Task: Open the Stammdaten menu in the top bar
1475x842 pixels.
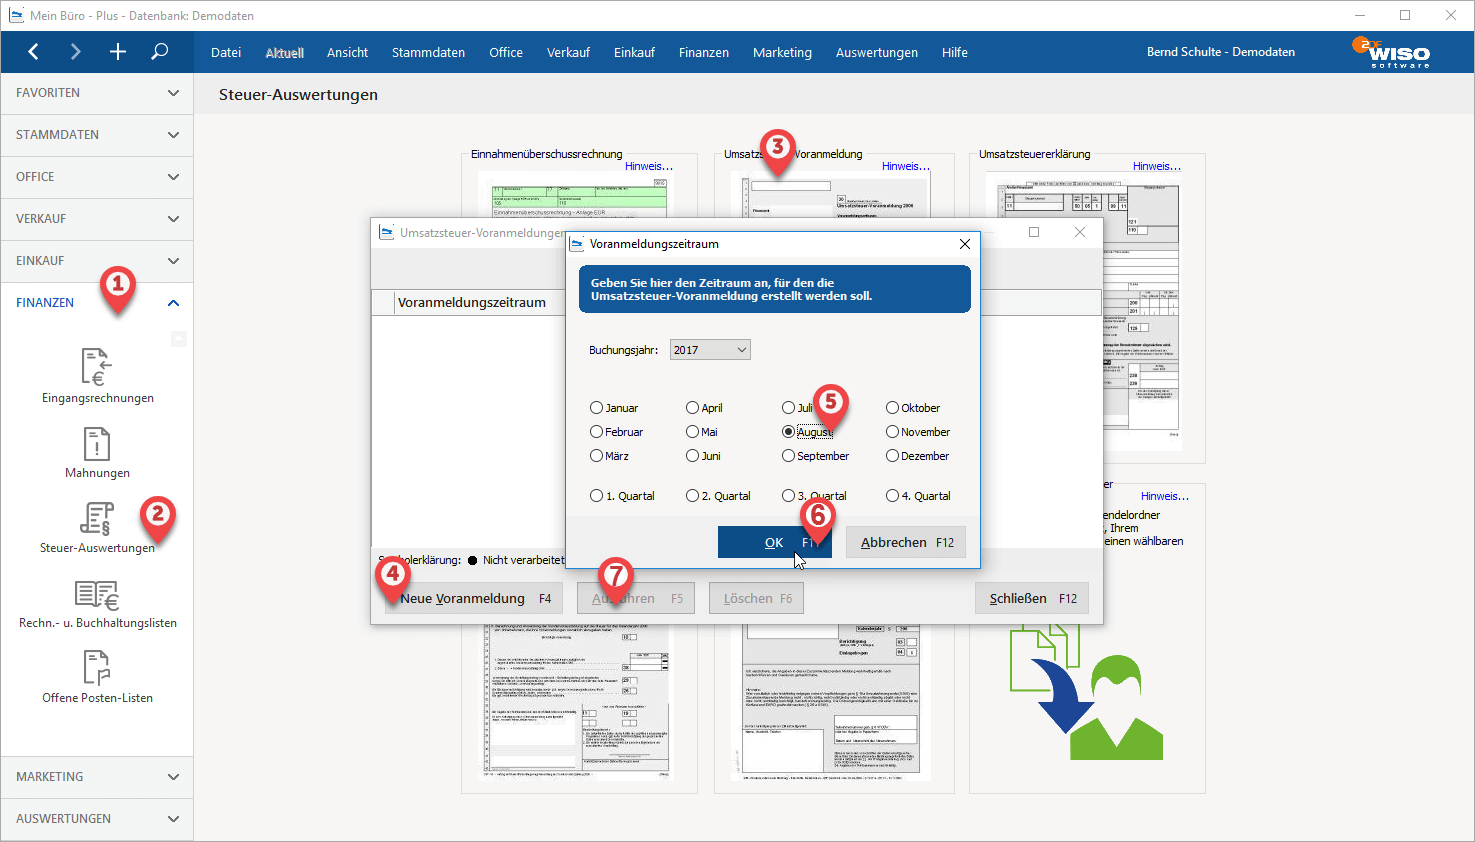Action: pos(428,52)
